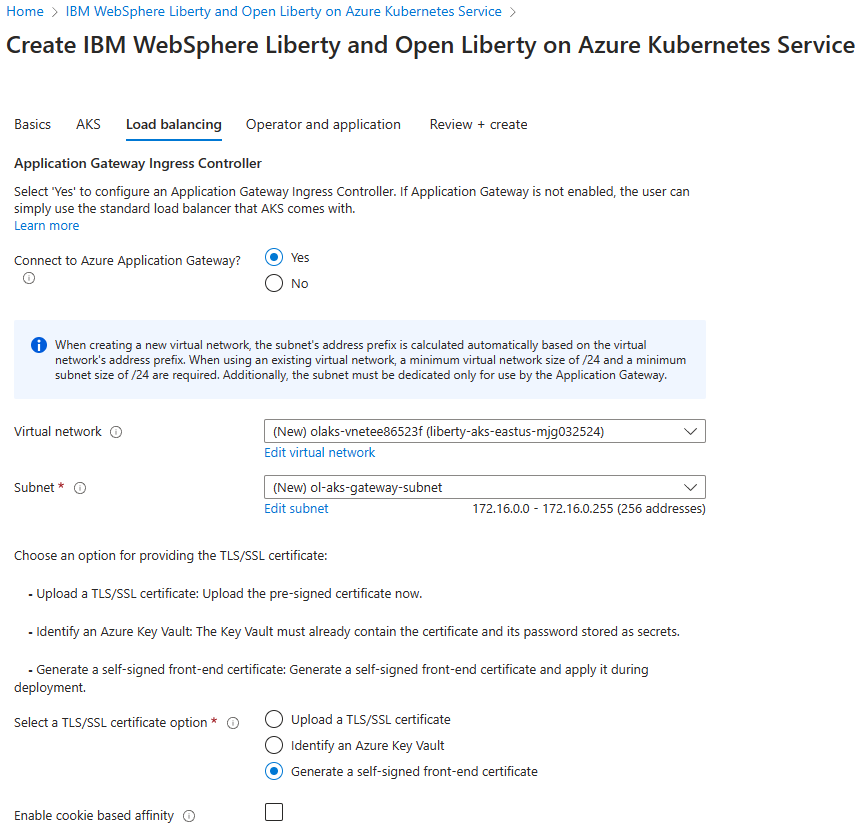Click the Edit virtual network link
This screenshot has height=832, width=864.
319,453
